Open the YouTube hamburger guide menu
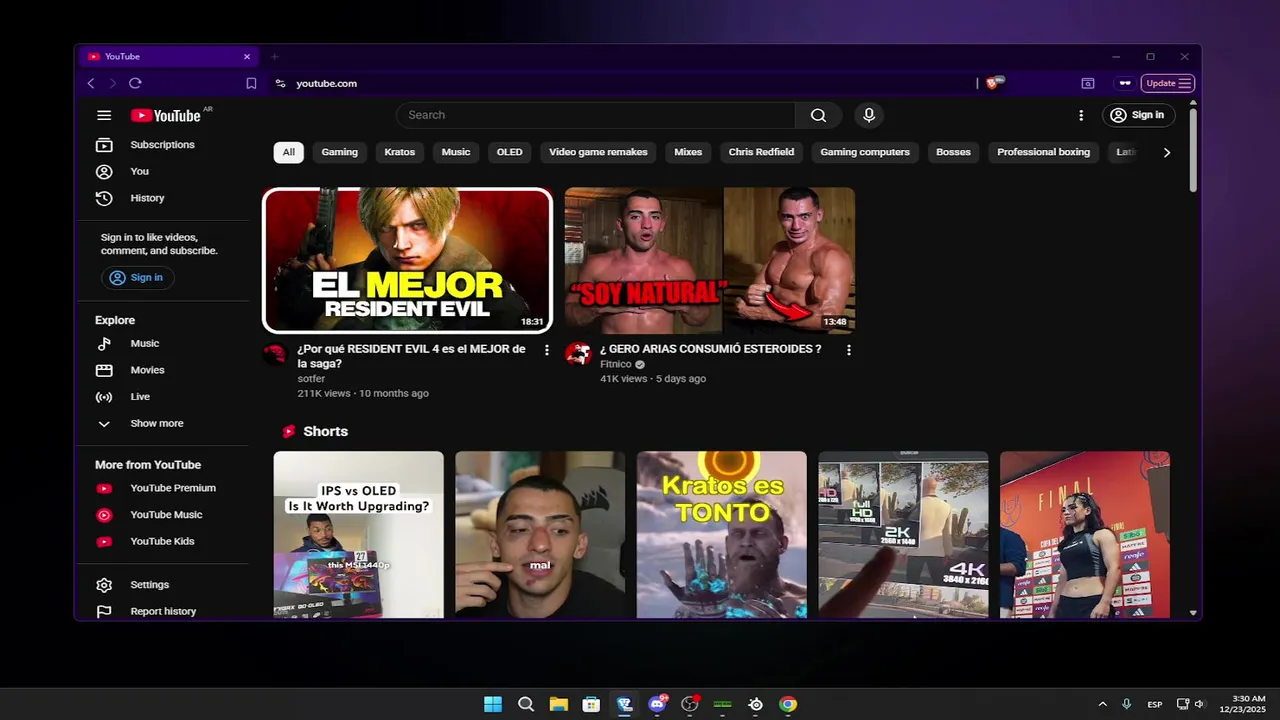1280x720 pixels. pyautogui.click(x=104, y=115)
